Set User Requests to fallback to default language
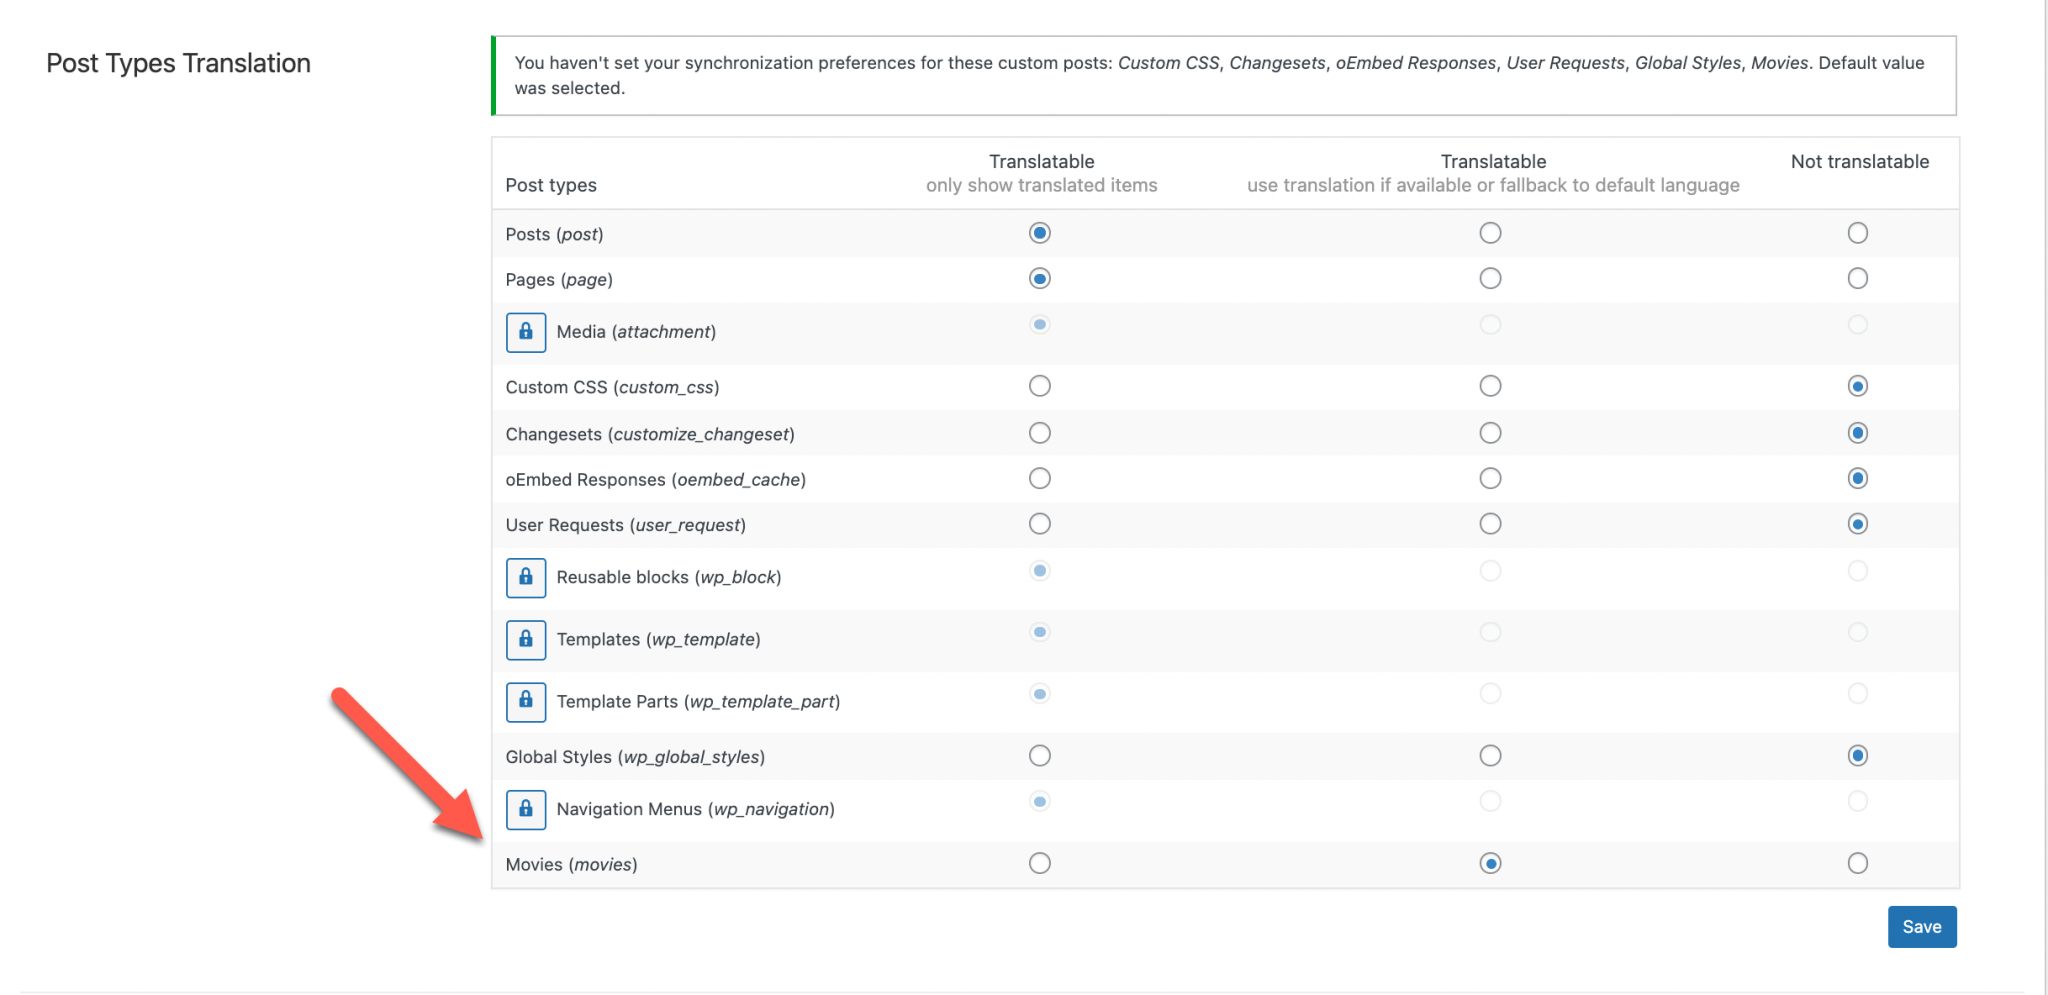This screenshot has width=2048, height=995. tap(1490, 524)
